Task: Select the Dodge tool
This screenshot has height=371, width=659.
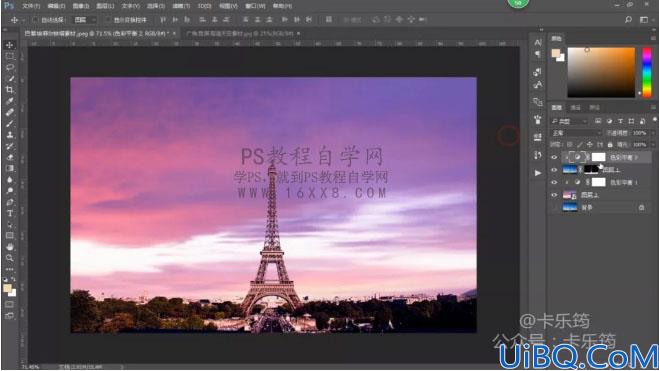Action: tap(10, 191)
